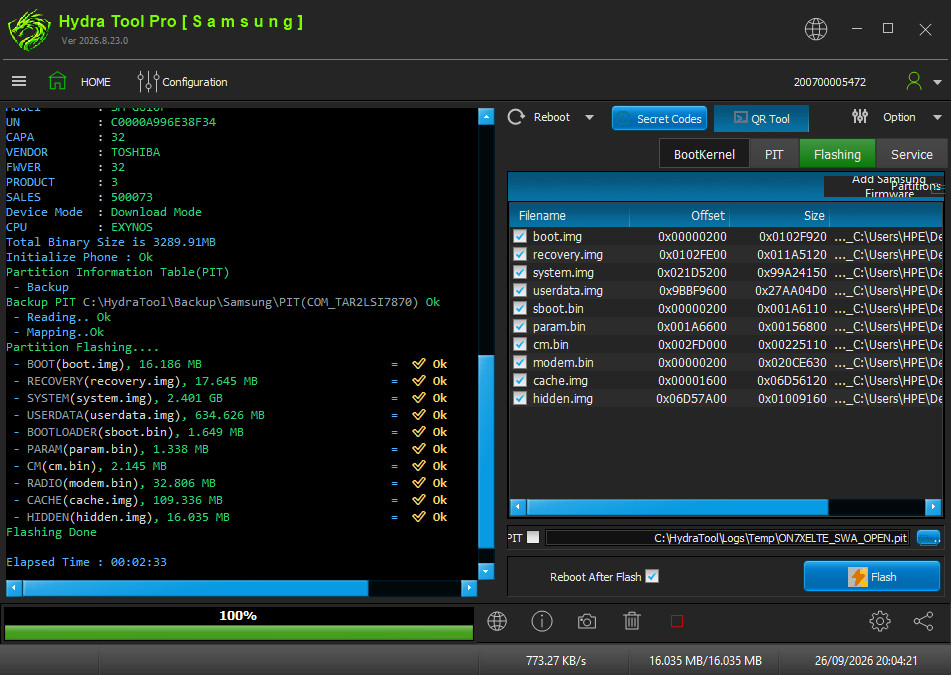Viewport: 951px width, 675px height.
Task: Uncheck the sboot.bin checkbox
Action: (520, 308)
